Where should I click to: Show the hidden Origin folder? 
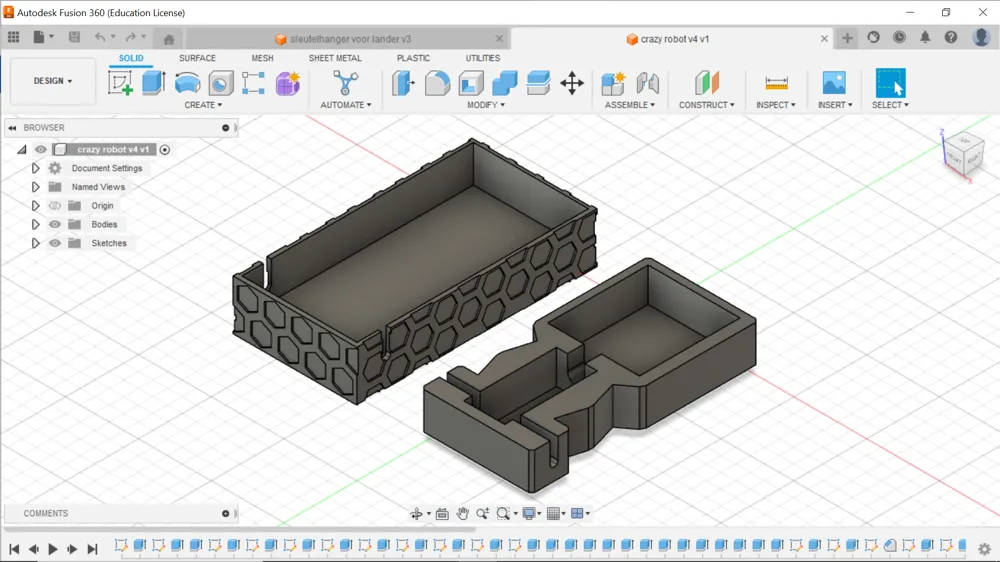pyautogui.click(x=55, y=206)
